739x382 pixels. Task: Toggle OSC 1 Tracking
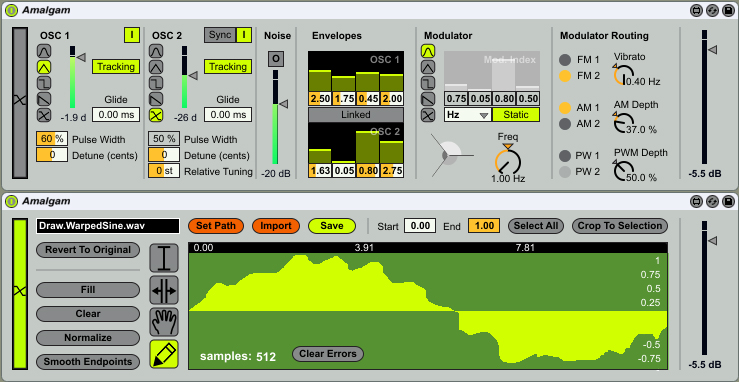click(x=116, y=66)
